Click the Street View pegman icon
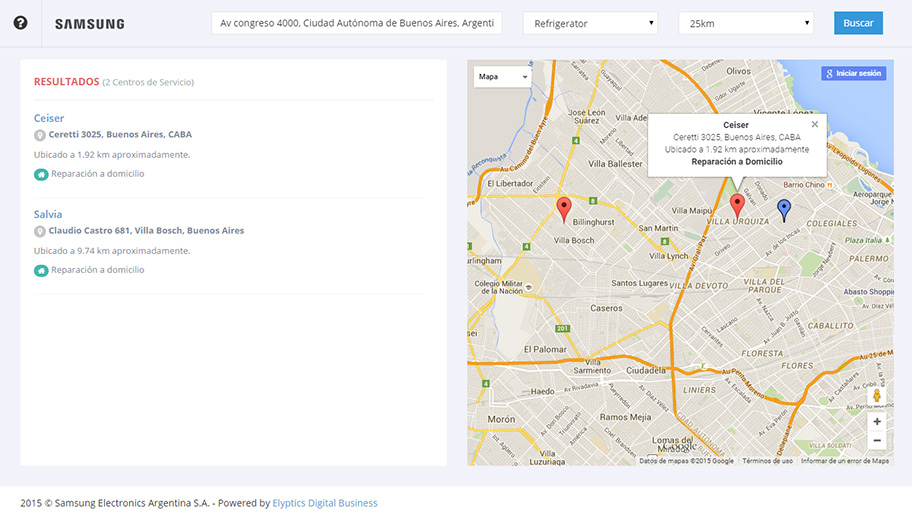The width and height of the screenshot is (912, 520). (x=877, y=396)
